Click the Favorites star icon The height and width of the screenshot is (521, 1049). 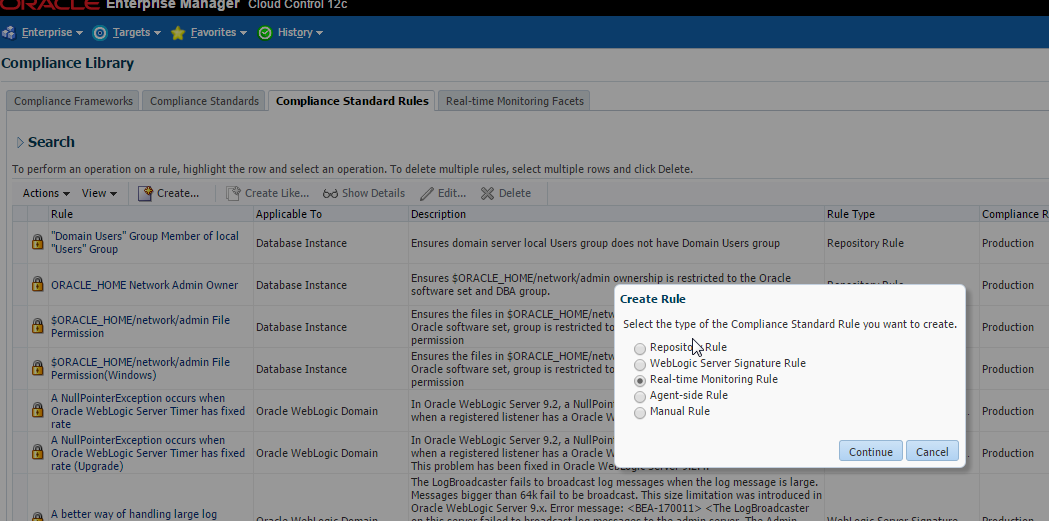[178, 33]
